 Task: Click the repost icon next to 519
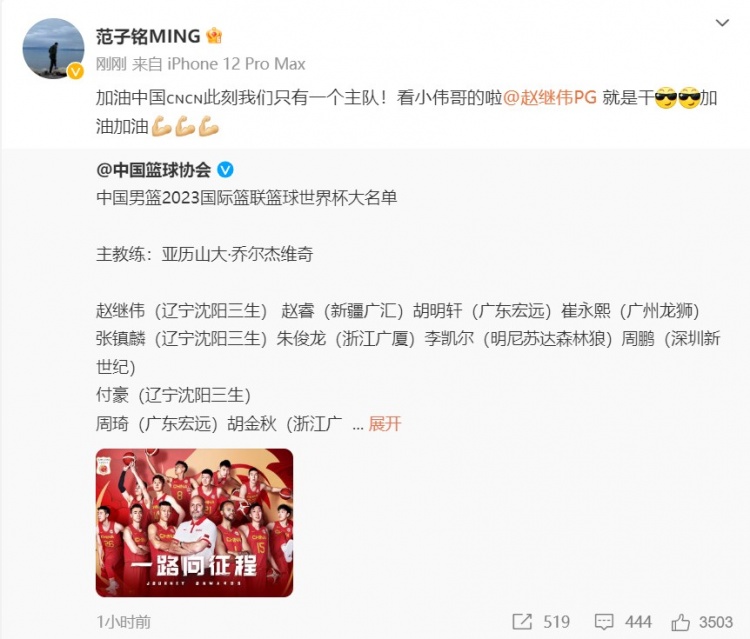(x=522, y=622)
